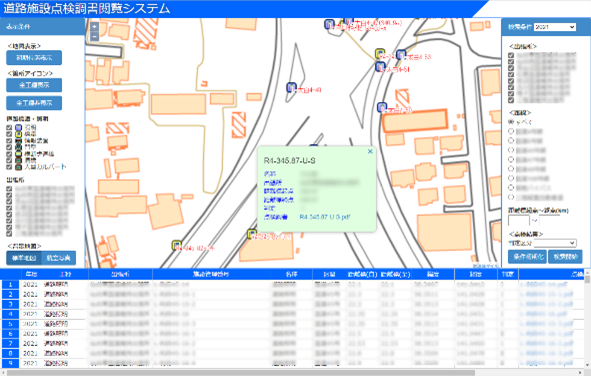The width and height of the screenshot is (591, 376).
Task: Switch background to 標準地図
Action: point(24,258)
